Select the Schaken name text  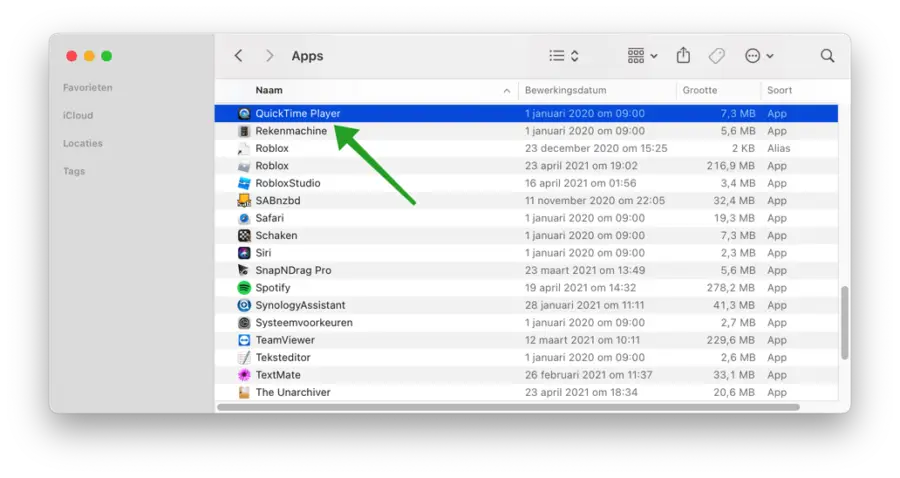pos(276,235)
